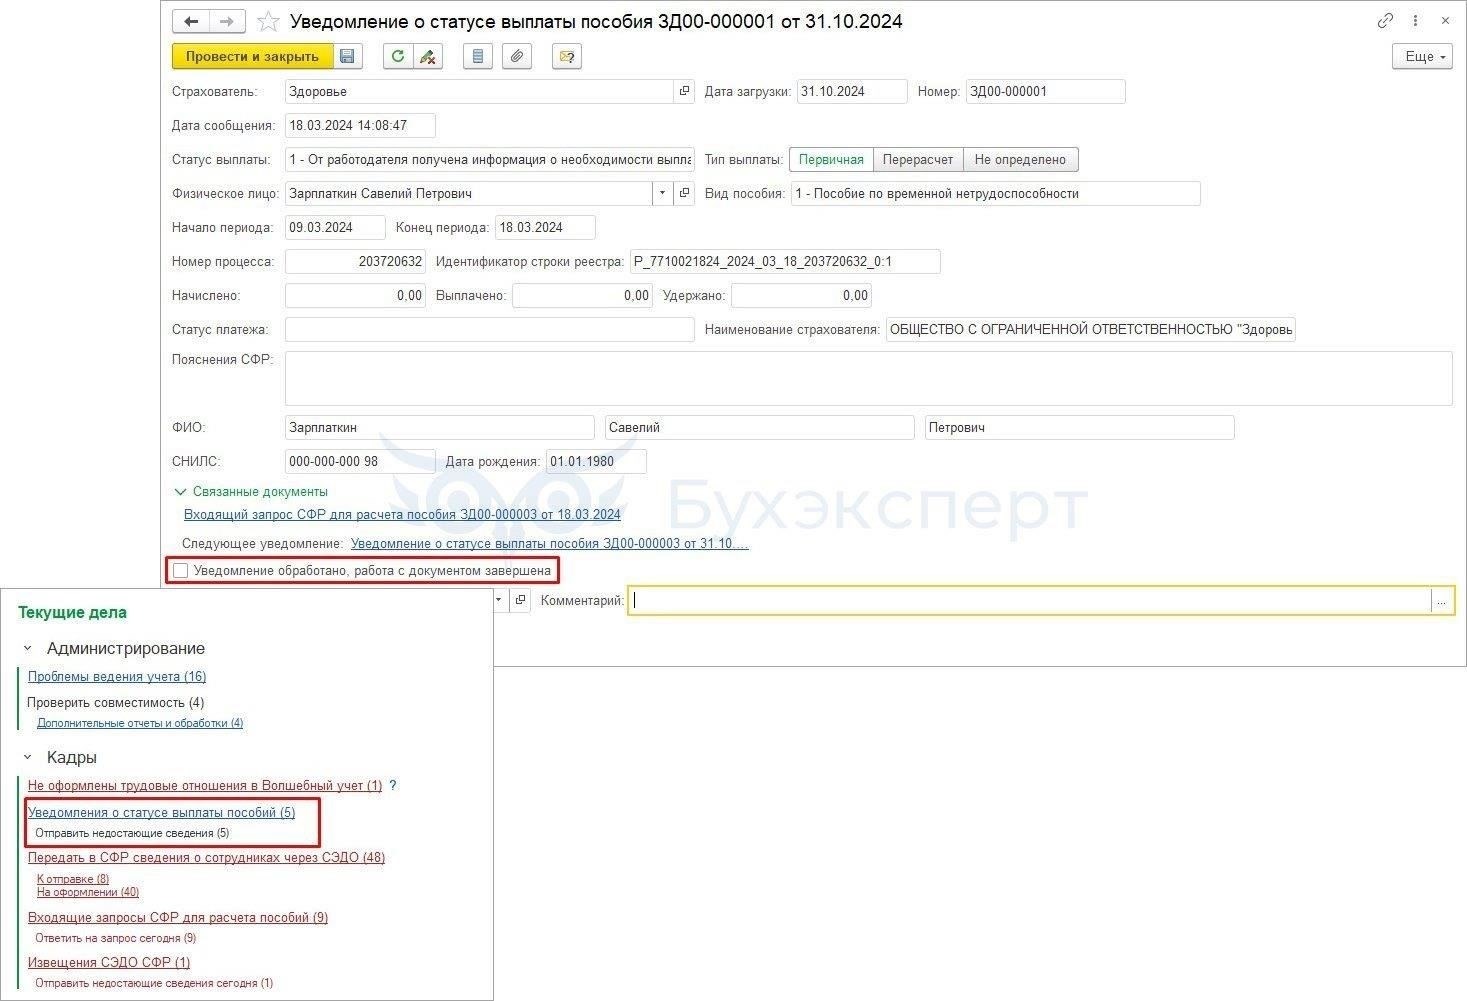The width and height of the screenshot is (1467, 1001).
Task: Select payment type Первичная
Action: (x=831, y=159)
